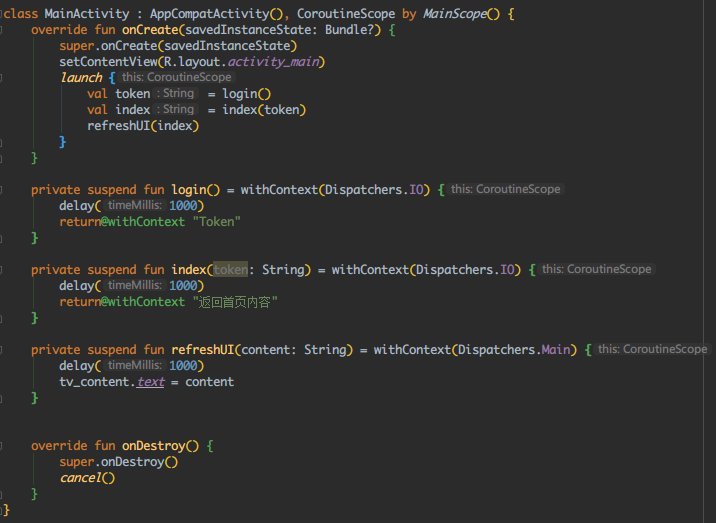Viewport: 716px width, 523px height.
Task: Click the 'content: String' parameter
Action: point(294,349)
